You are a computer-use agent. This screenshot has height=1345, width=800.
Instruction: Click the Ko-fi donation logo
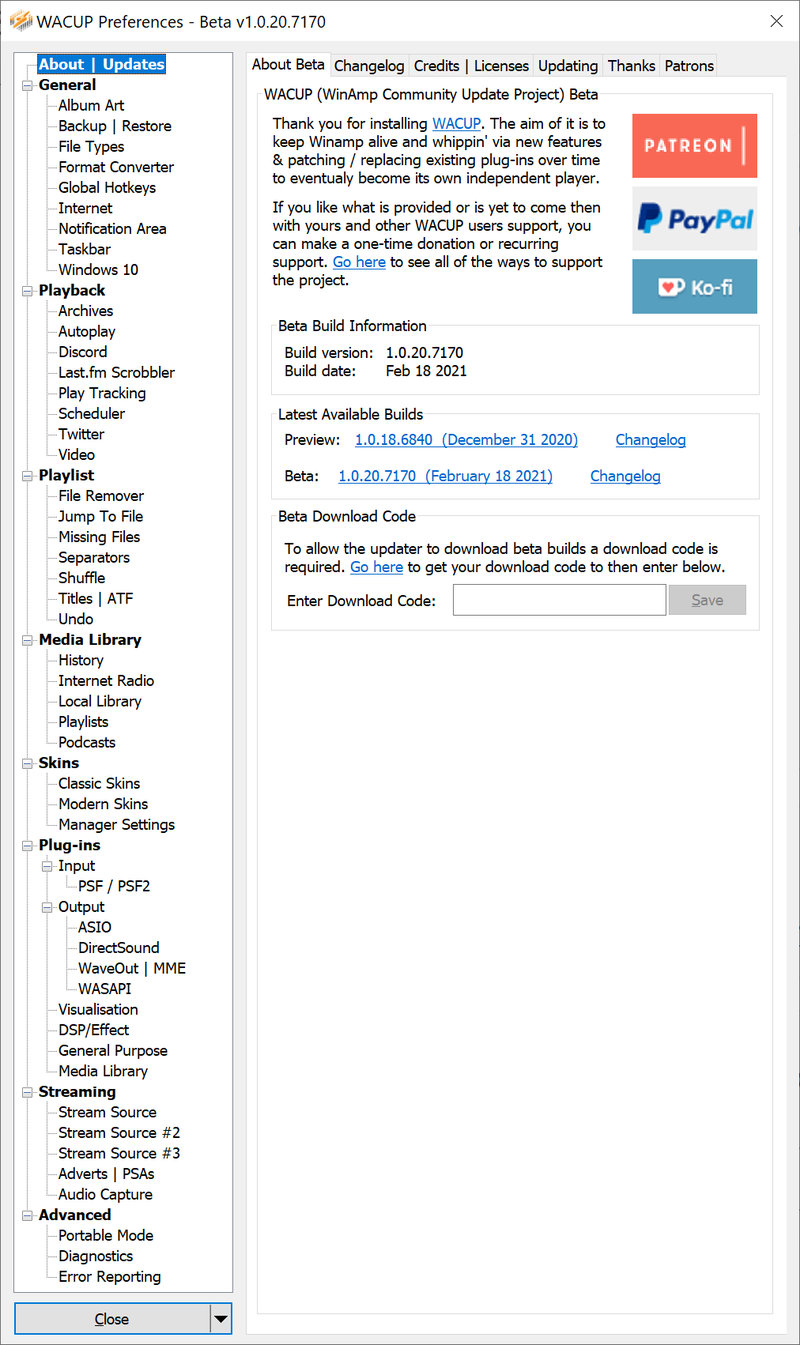[x=694, y=287]
